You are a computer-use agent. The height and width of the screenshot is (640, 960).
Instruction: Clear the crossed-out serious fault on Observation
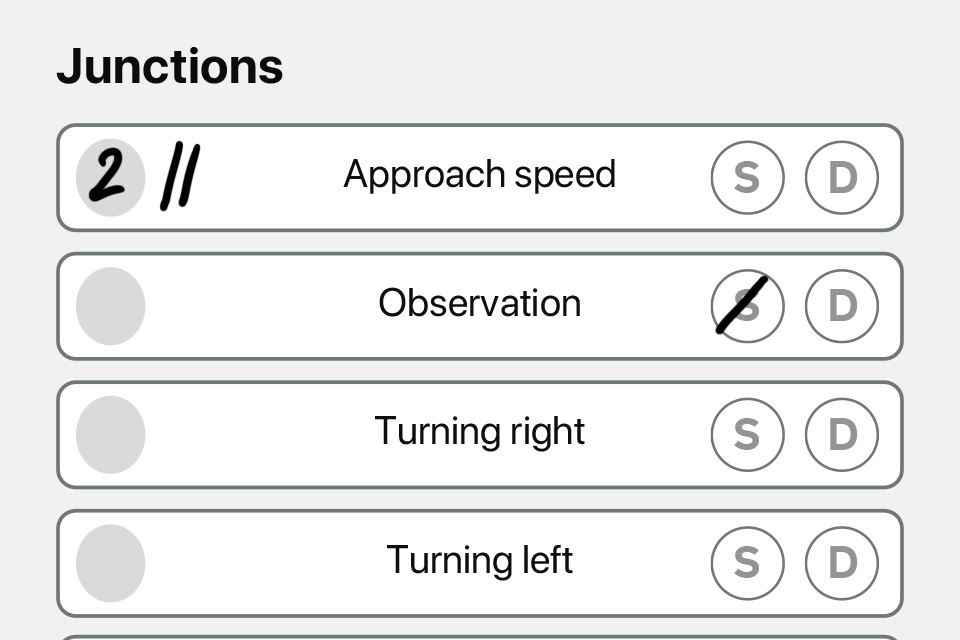click(x=748, y=306)
